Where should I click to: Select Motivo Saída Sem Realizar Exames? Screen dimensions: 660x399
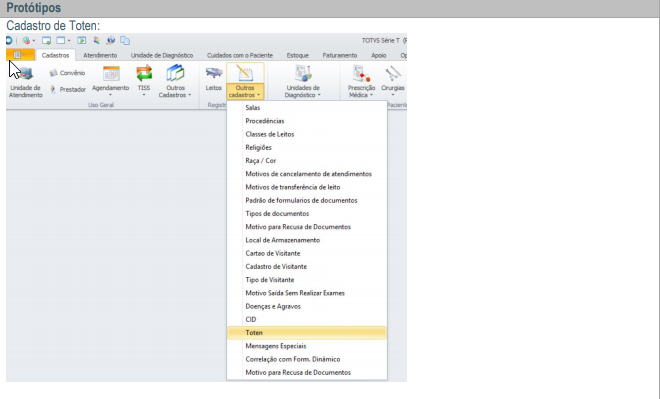307,293
